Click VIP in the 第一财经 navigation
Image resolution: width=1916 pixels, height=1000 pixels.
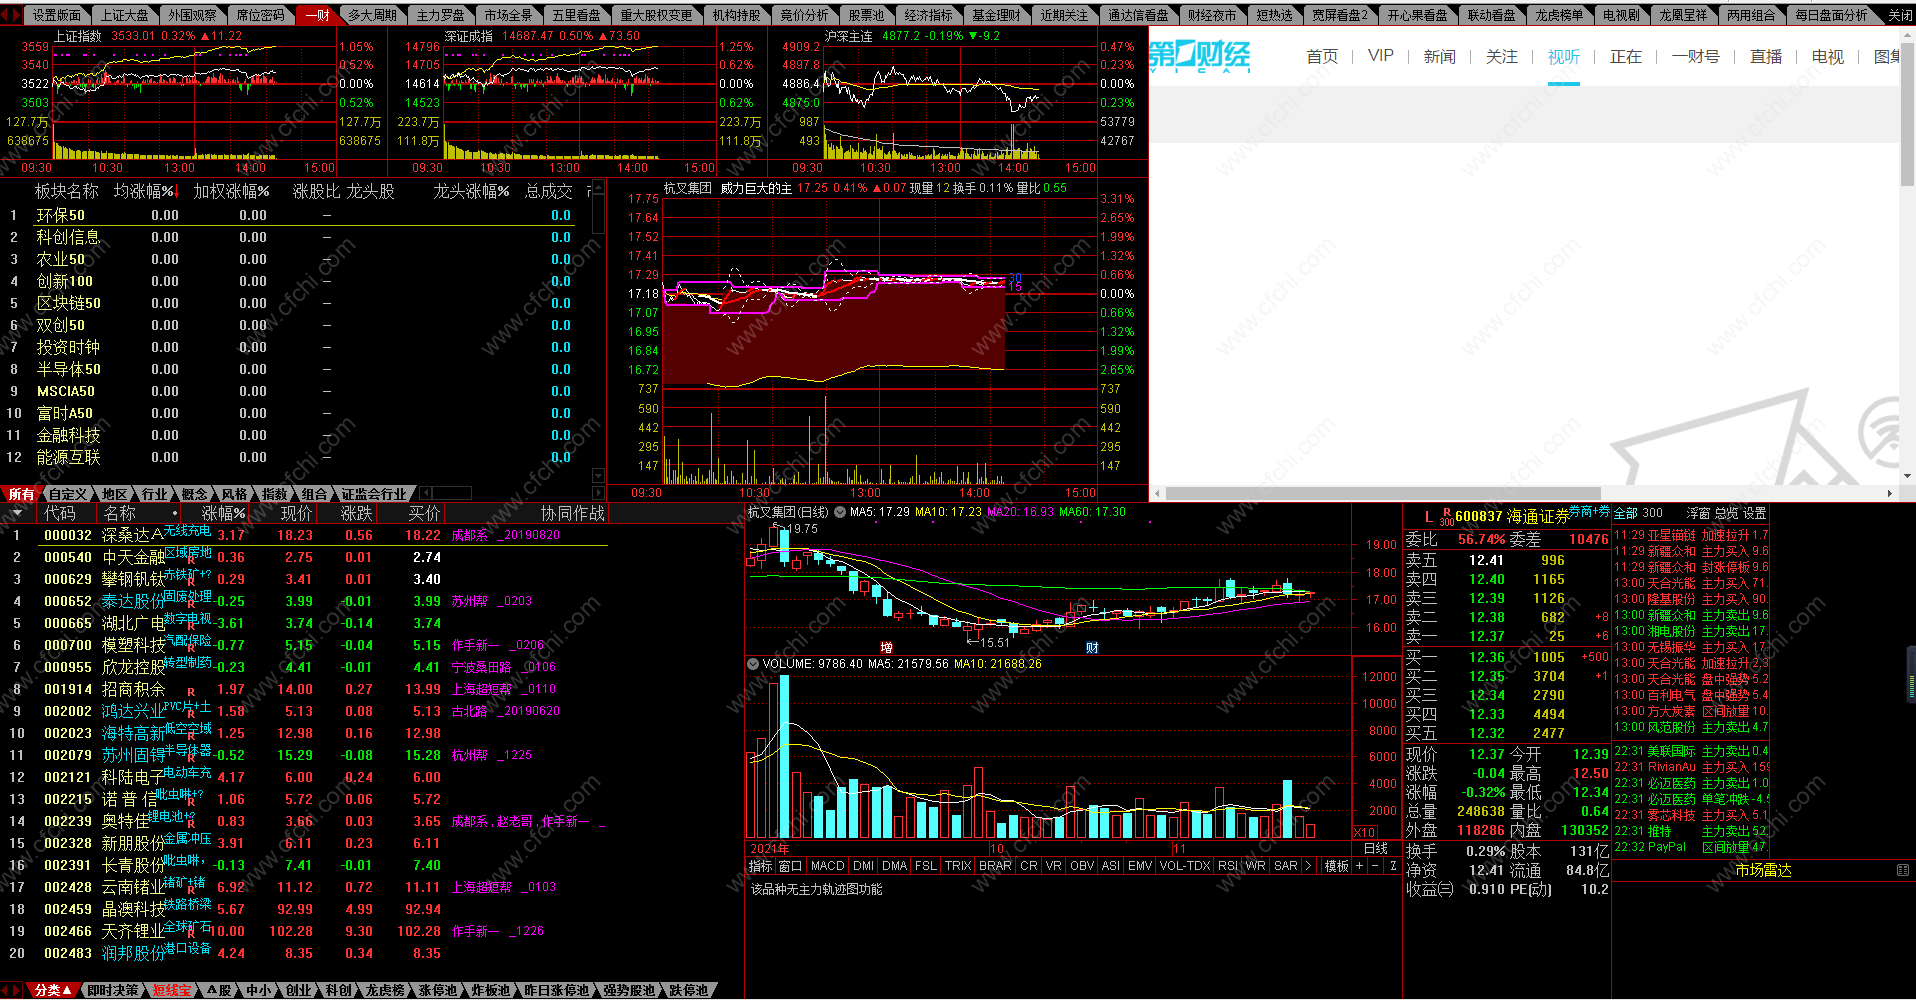(x=1381, y=56)
